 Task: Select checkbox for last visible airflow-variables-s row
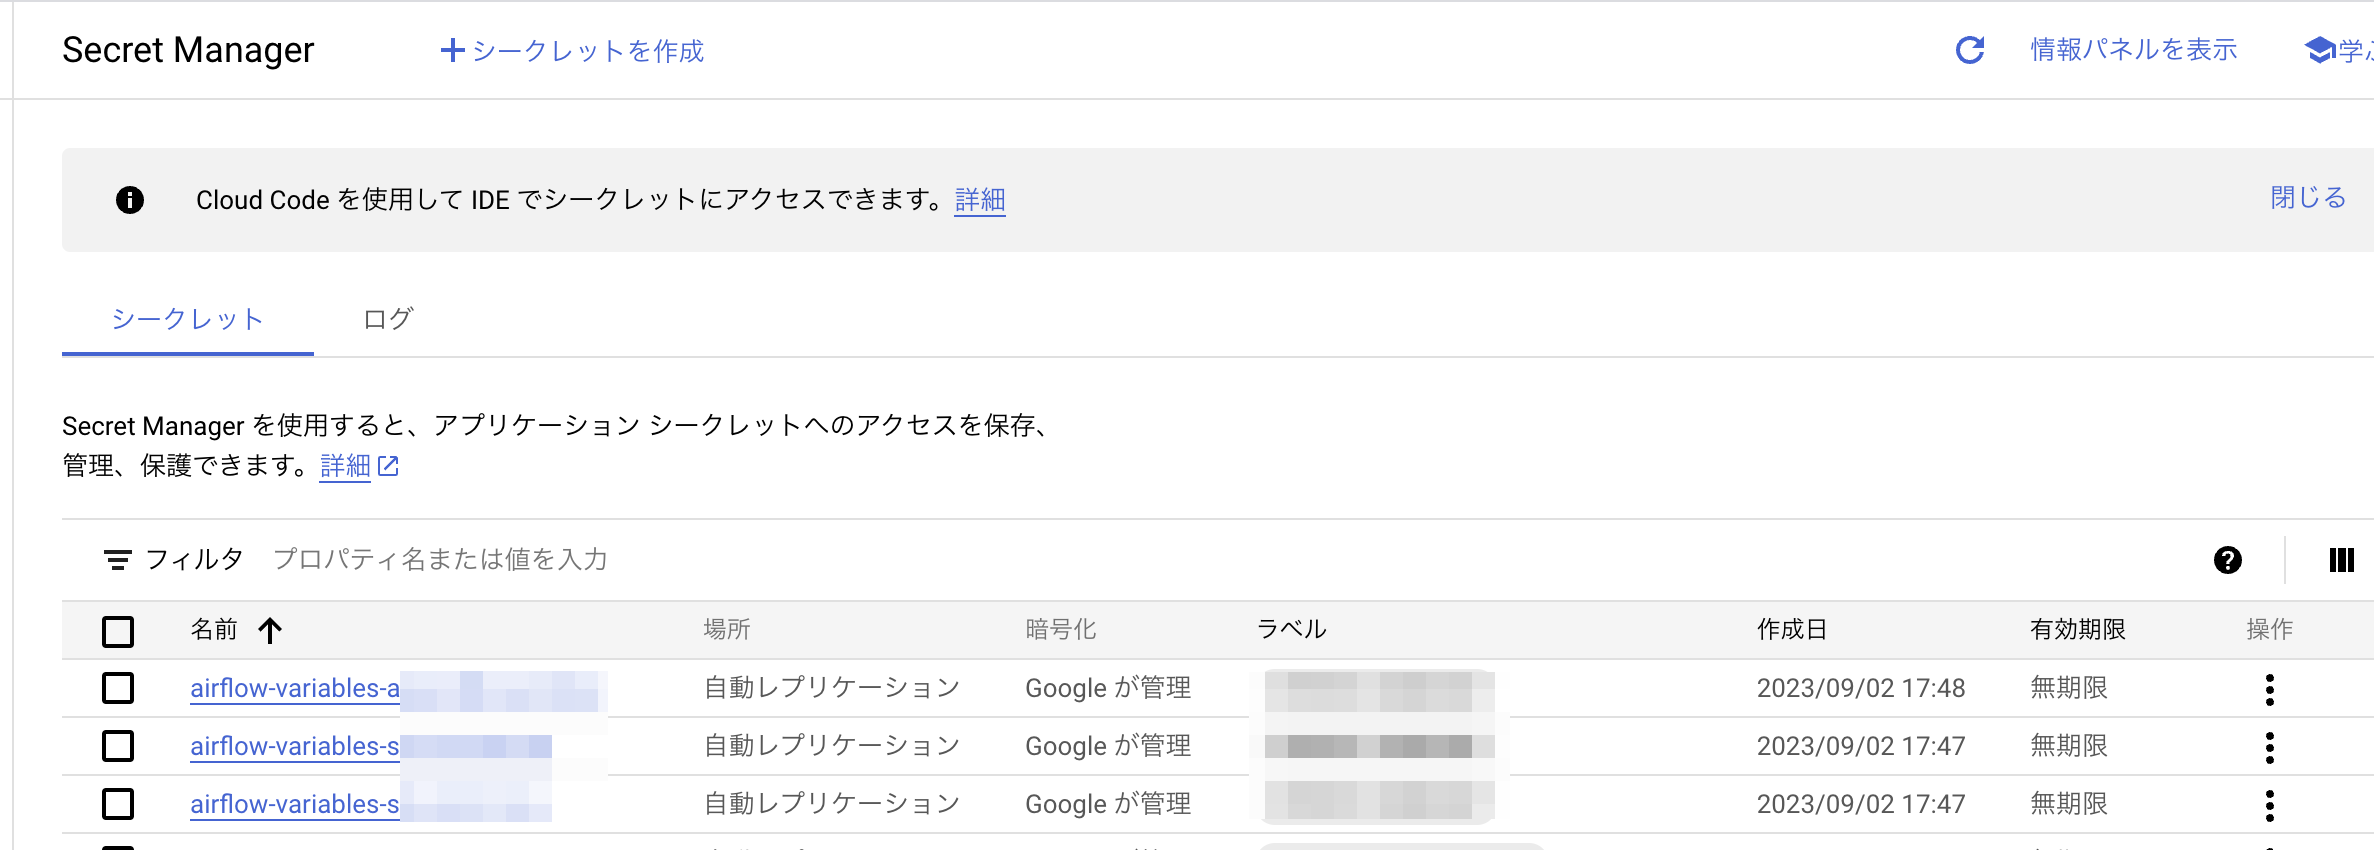click(x=118, y=804)
